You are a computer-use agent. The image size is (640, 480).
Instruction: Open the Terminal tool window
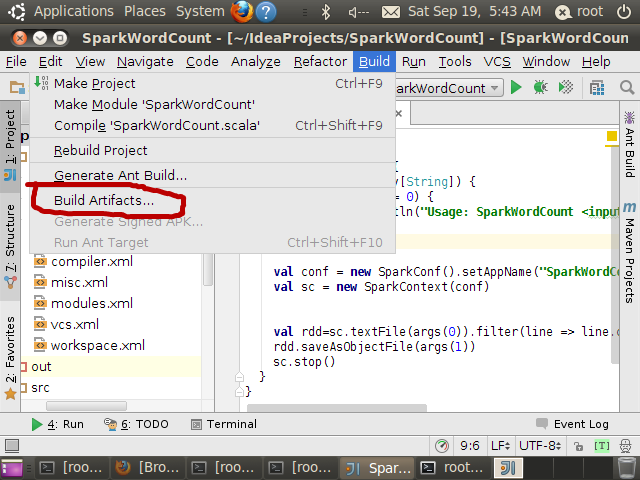(224, 424)
